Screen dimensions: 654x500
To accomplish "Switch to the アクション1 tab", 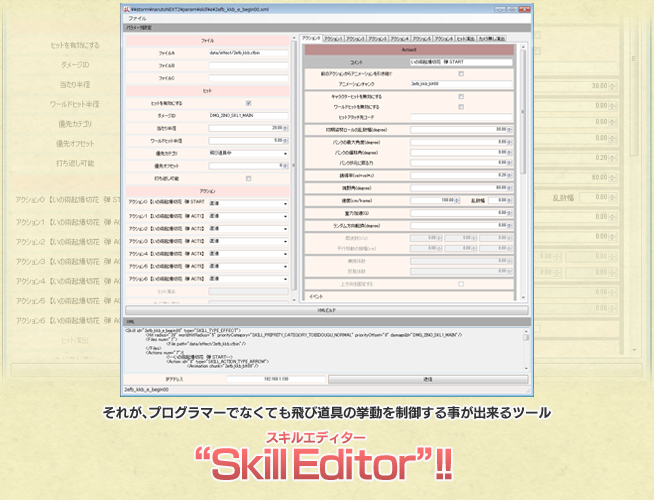I will [333, 38].
